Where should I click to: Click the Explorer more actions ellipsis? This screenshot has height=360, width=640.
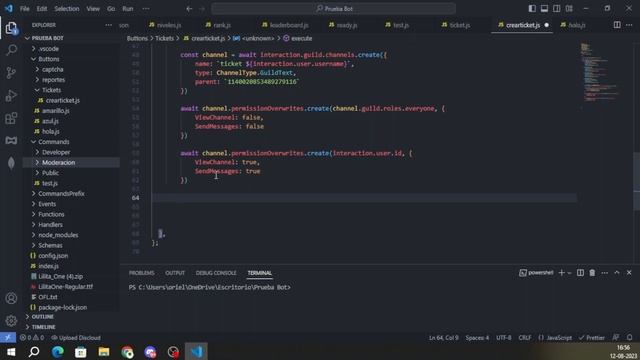click(x=108, y=25)
